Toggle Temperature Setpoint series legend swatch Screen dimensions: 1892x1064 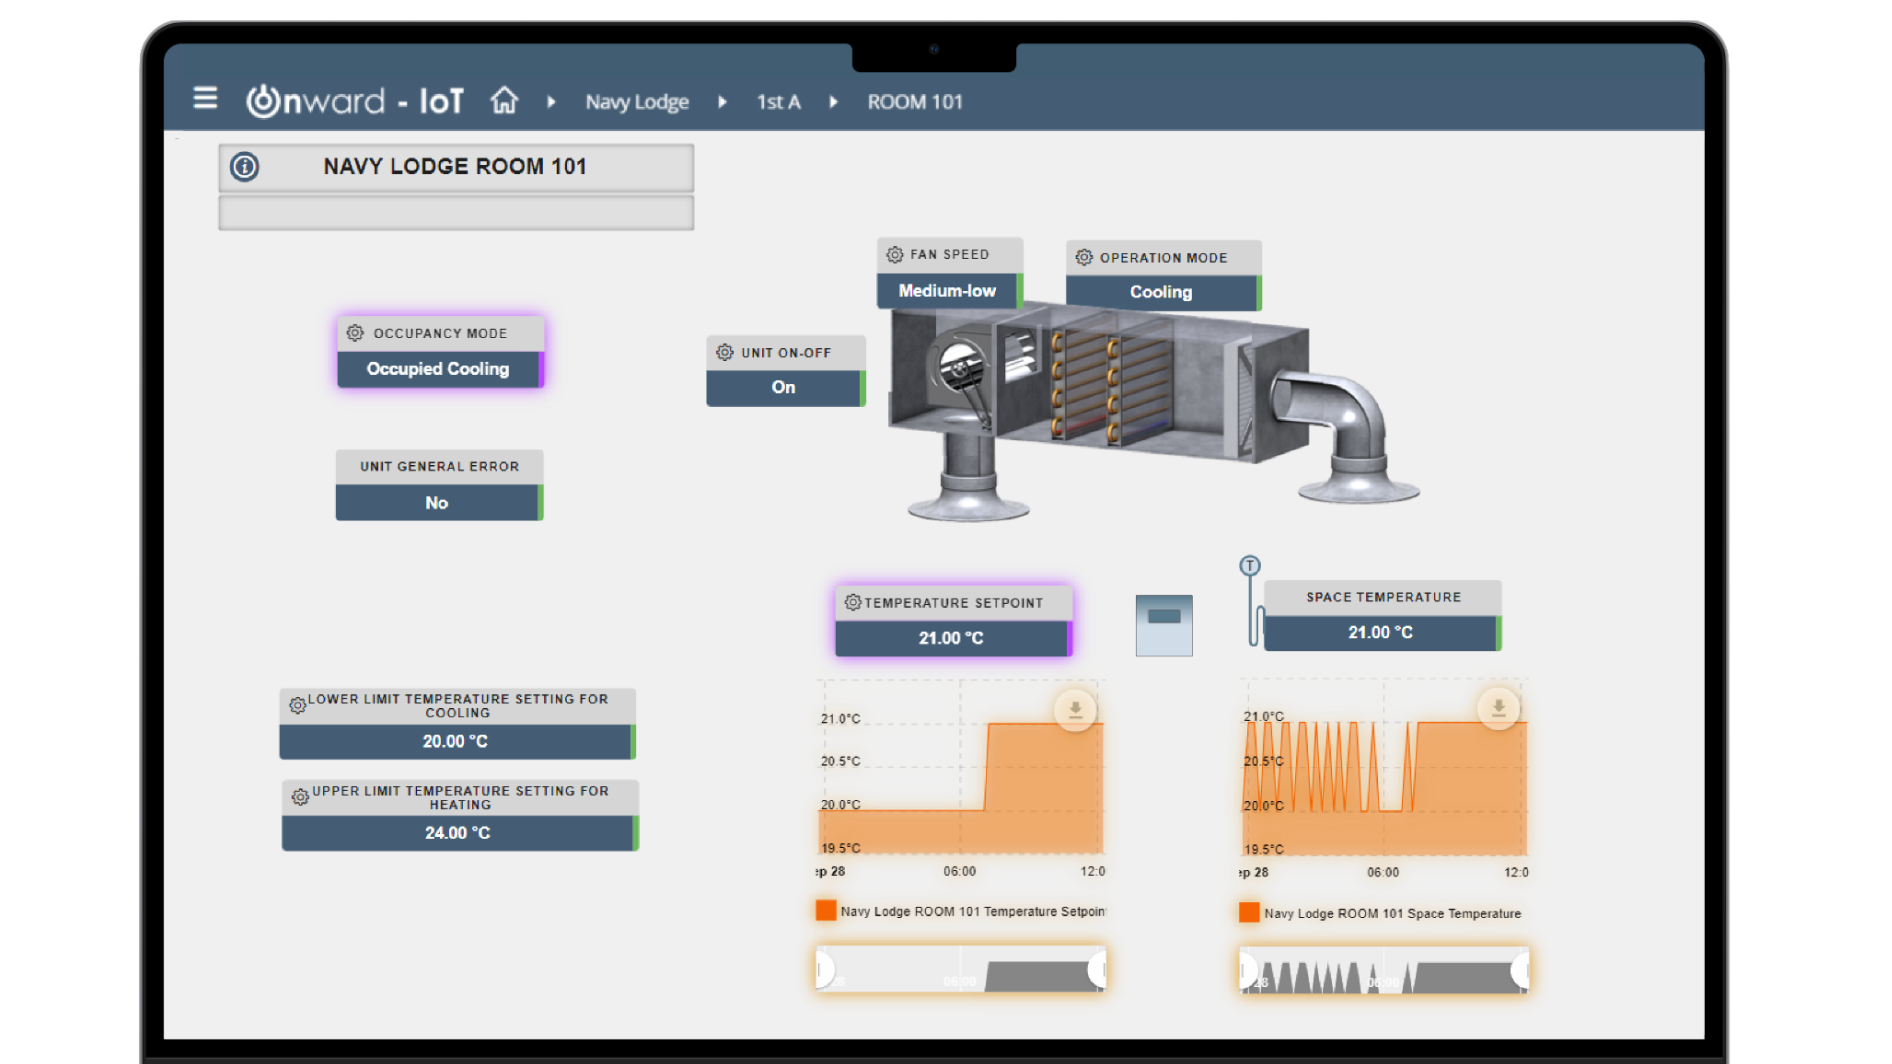tap(826, 911)
